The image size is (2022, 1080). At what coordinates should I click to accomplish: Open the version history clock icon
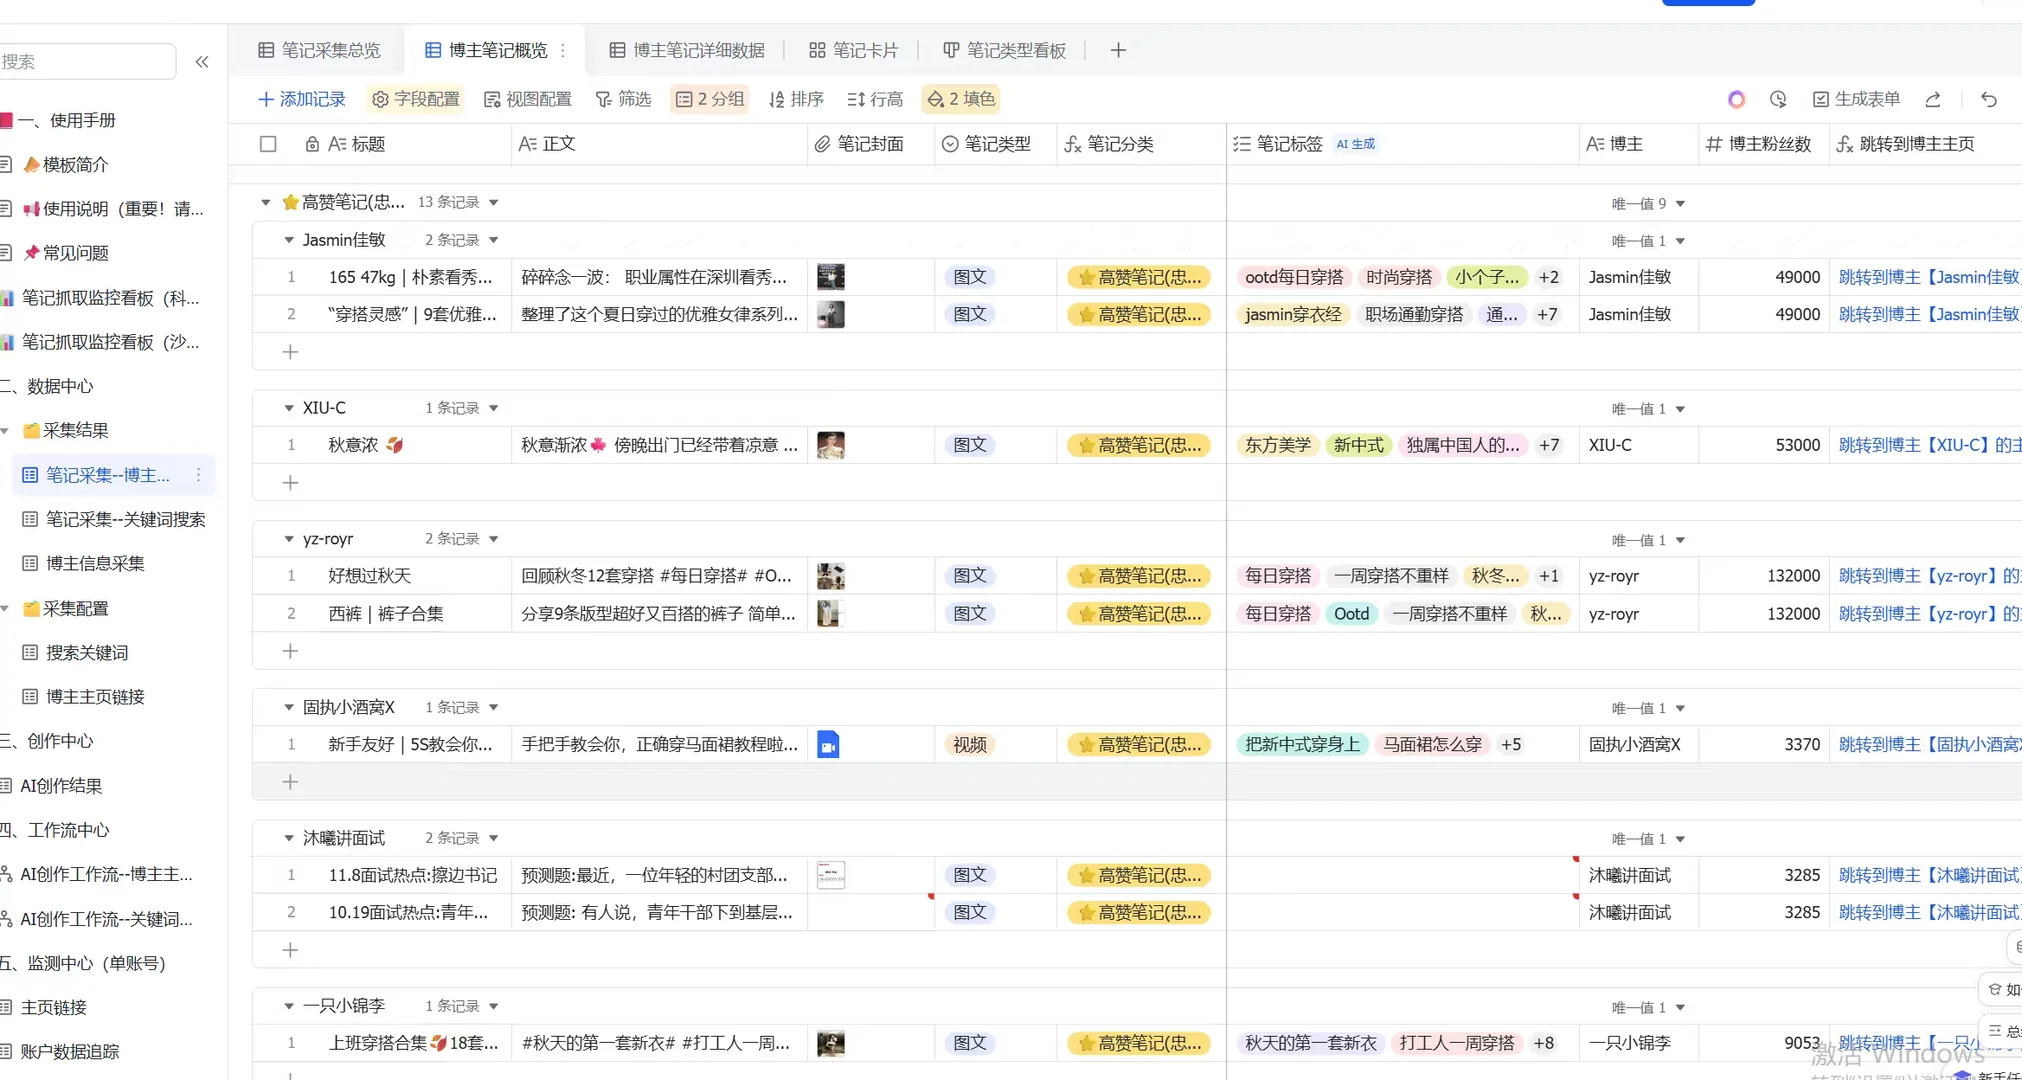click(1778, 99)
